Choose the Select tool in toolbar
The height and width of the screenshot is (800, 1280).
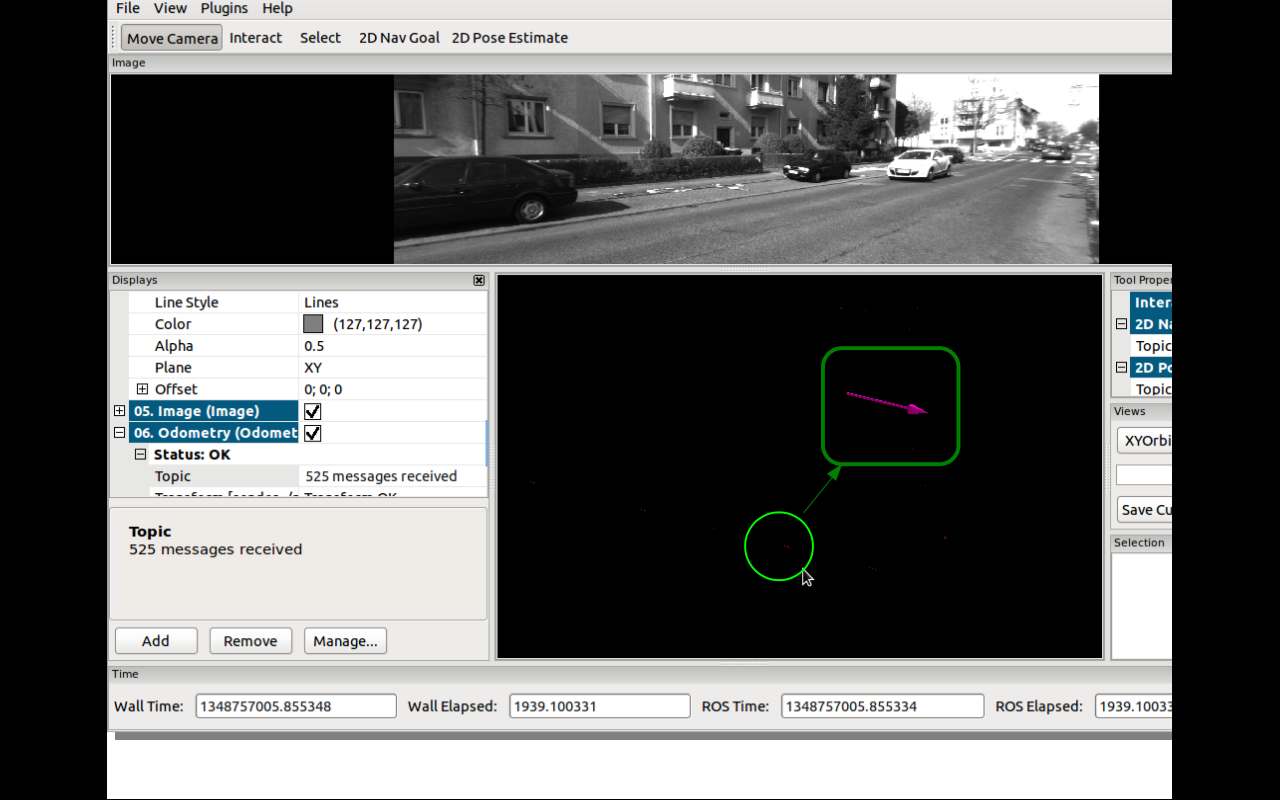[320, 38]
